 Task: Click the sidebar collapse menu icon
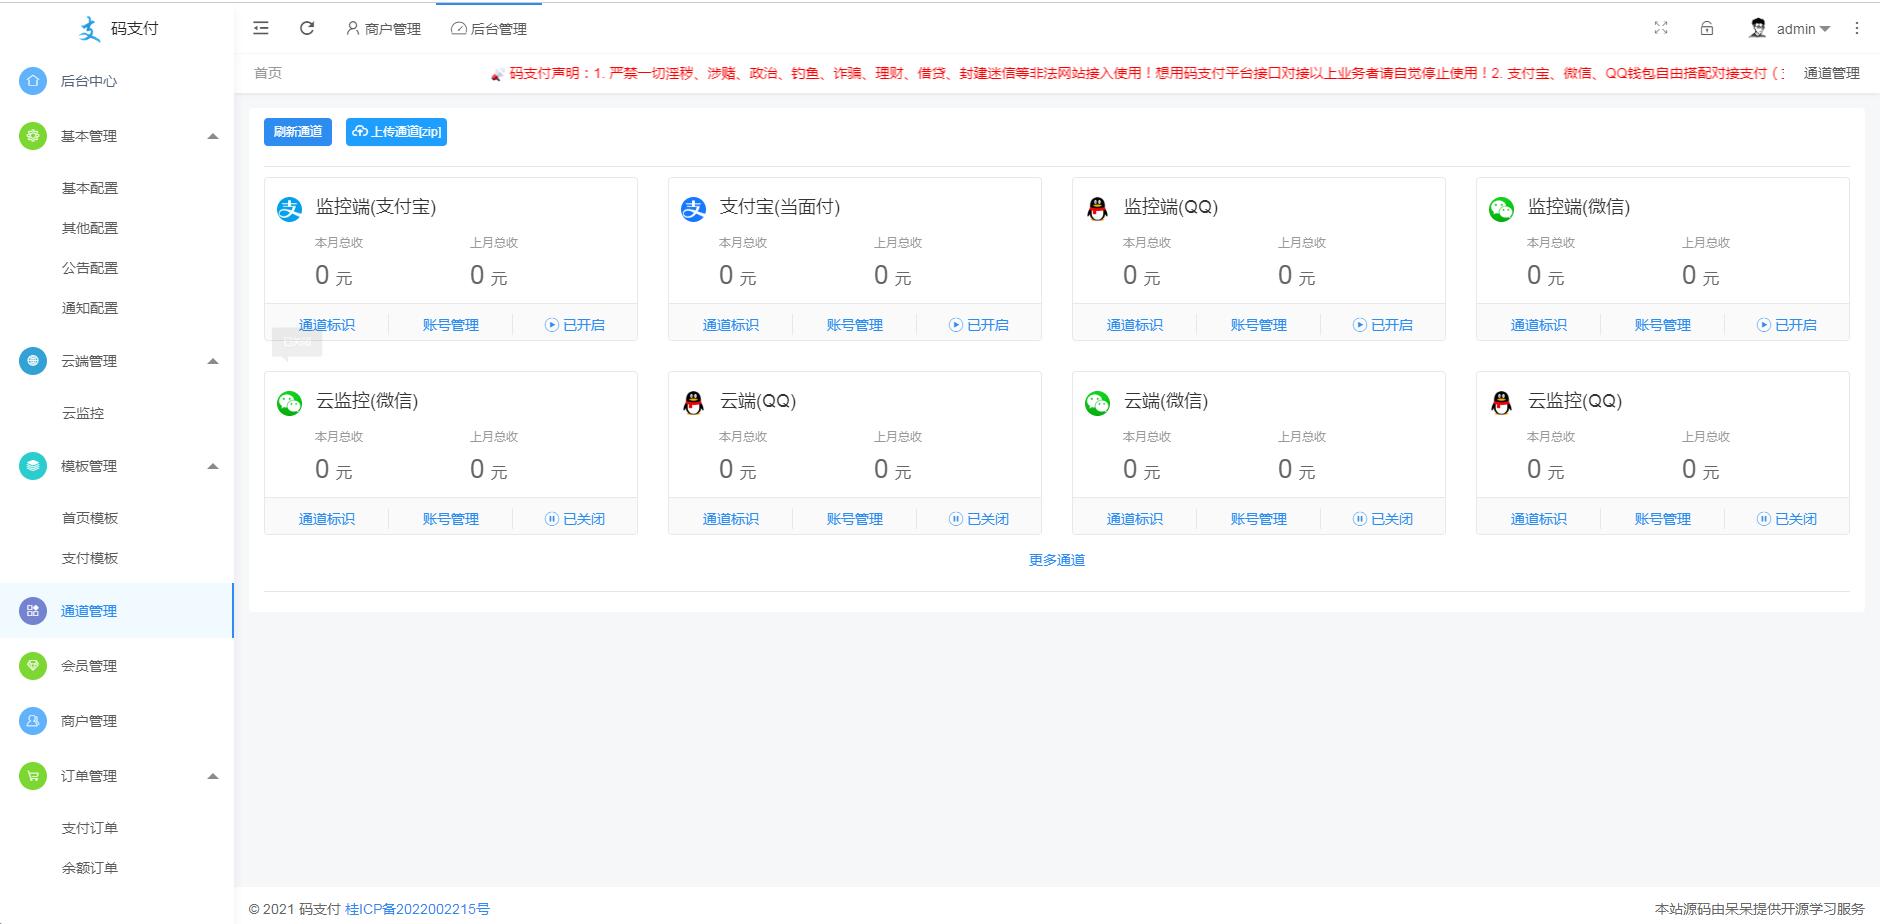click(x=261, y=28)
